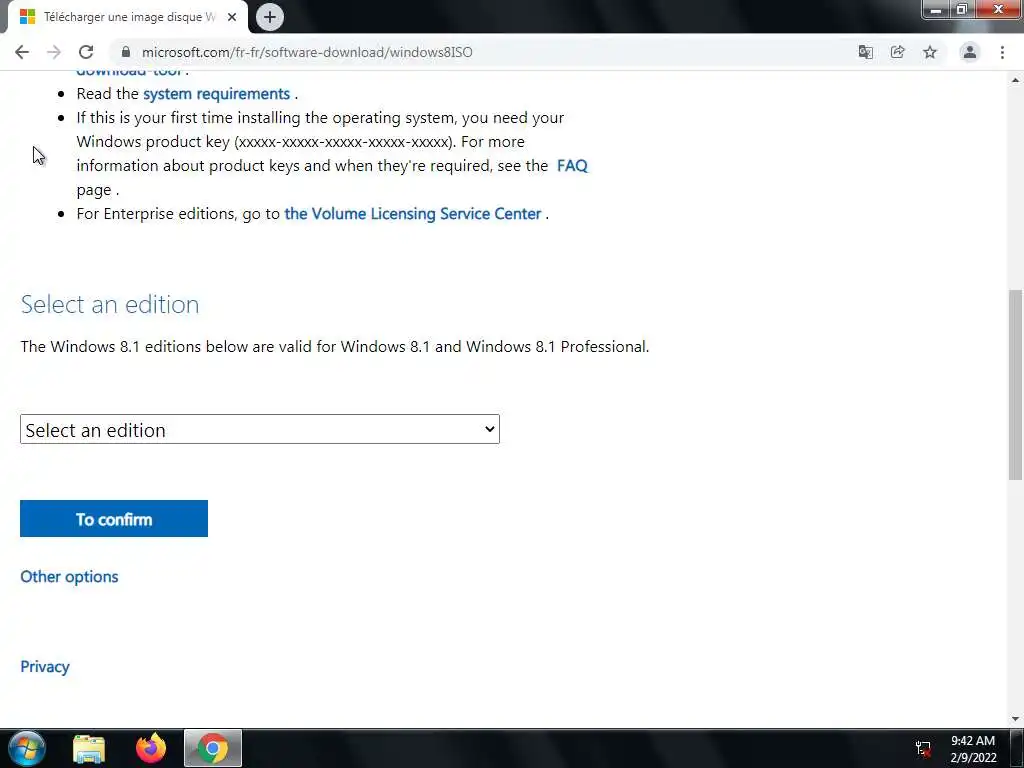This screenshot has width=1024, height=768.
Task: Open the Other options link
Action: (x=69, y=577)
